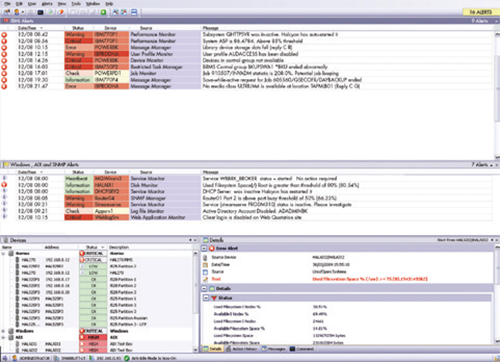The height and width of the screenshot is (362, 500).
Task: Click the Date/Time calendar icon in Details
Action: [205, 265]
